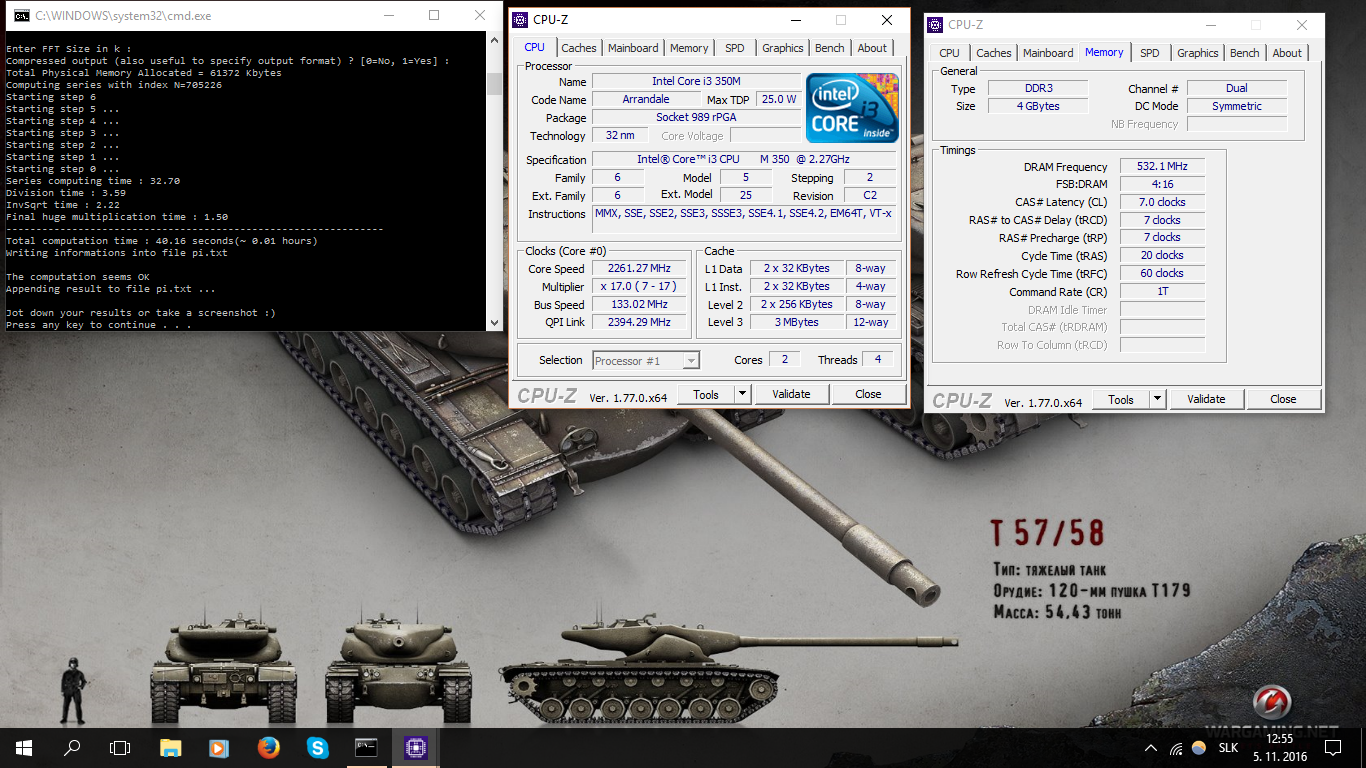Image resolution: width=1366 pixels, height=768 pixels.
Task: Open Memory tab in CPU-Z CPU window
Action: coord(689,47)
